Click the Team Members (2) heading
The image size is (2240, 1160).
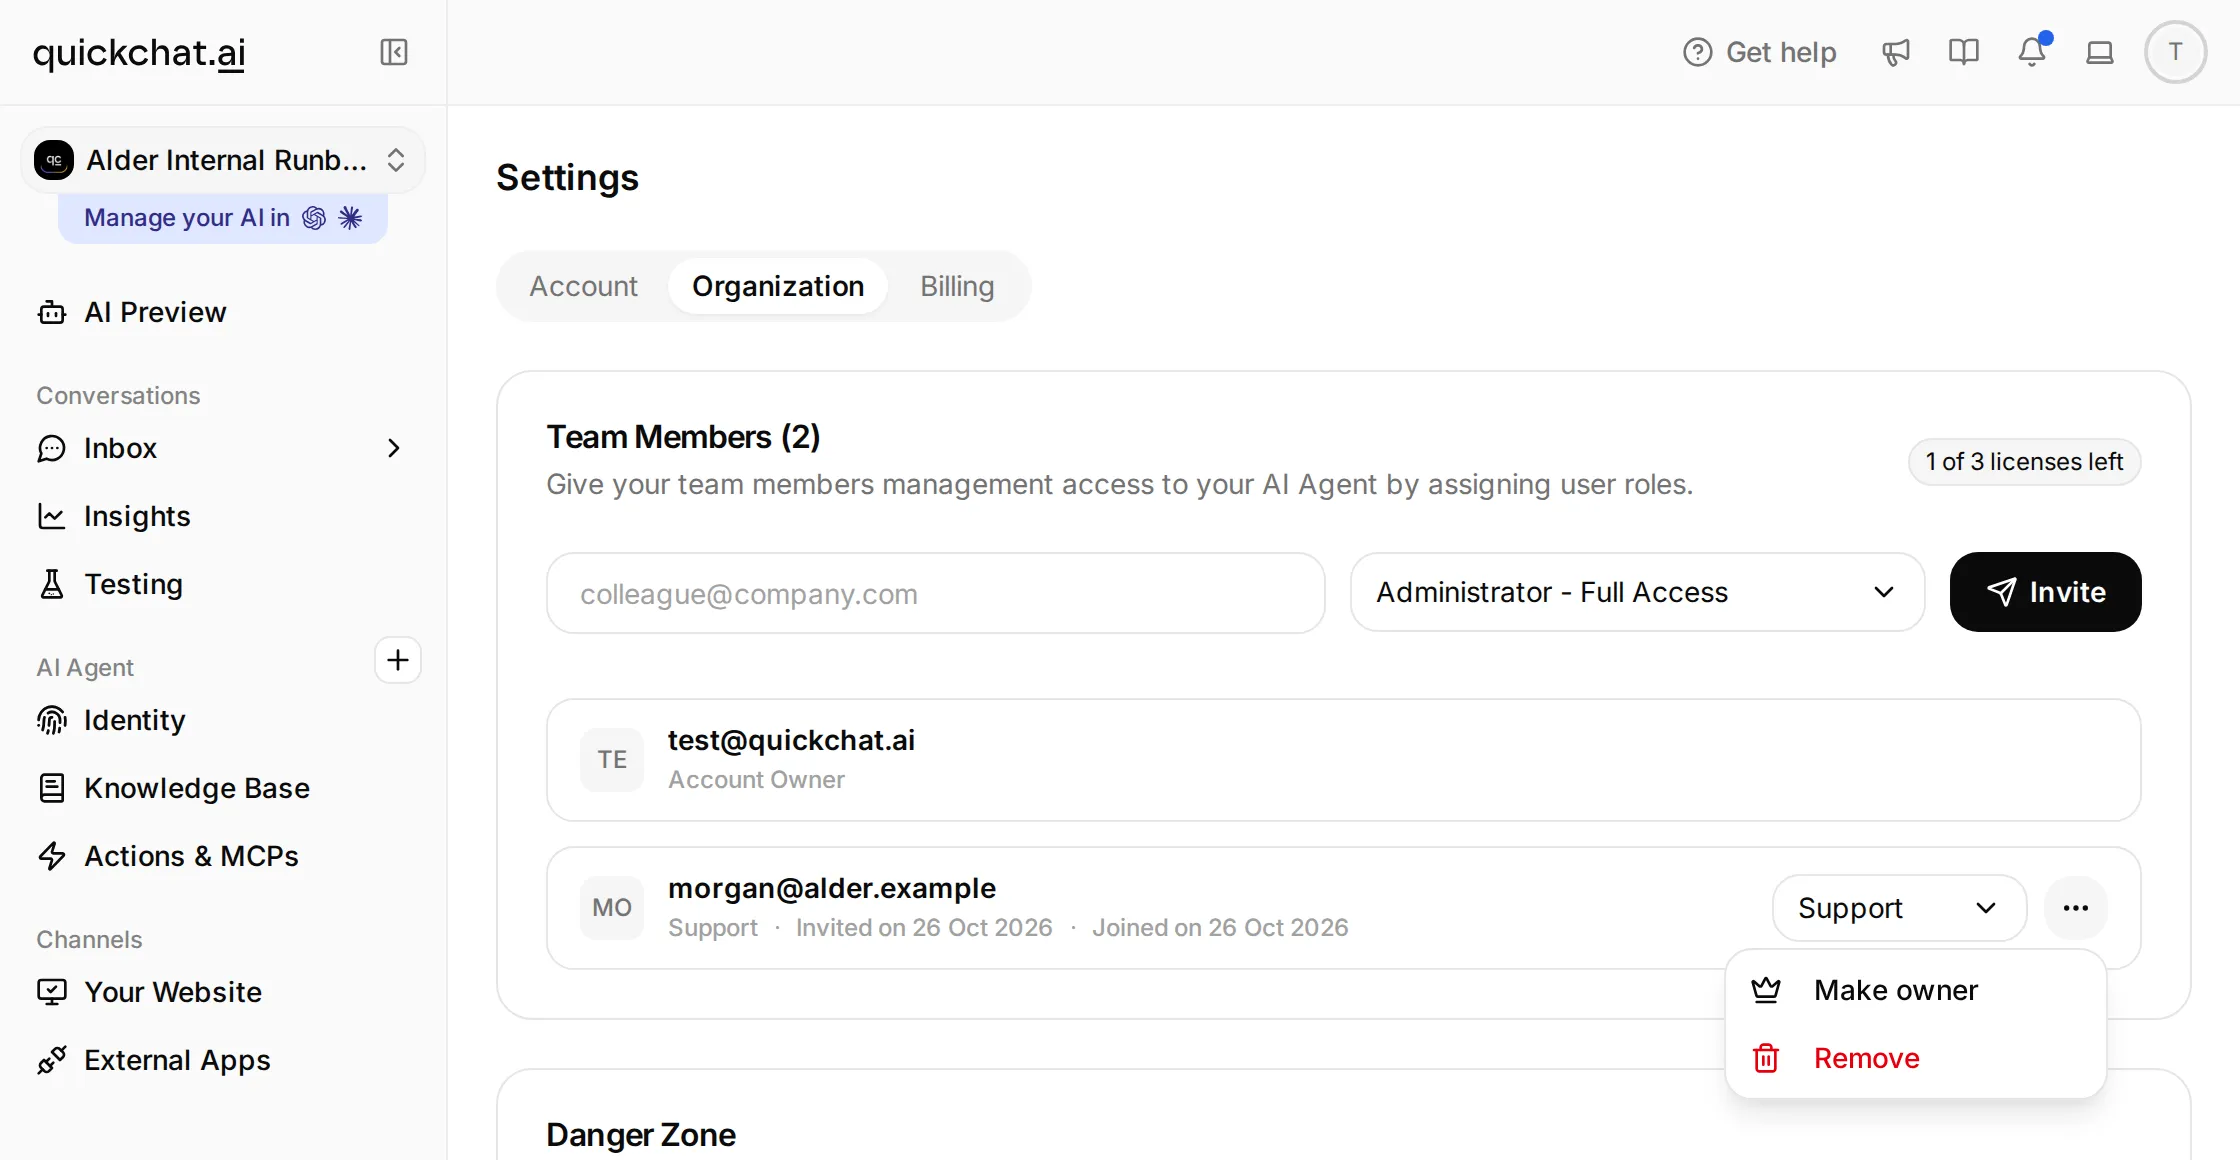[683, 437]
